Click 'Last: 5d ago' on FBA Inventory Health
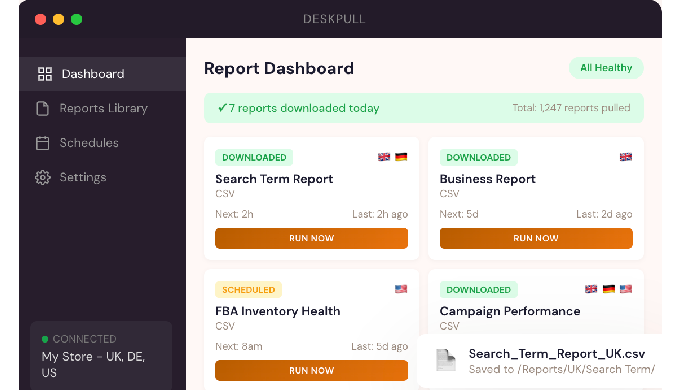Screen dimensions: 680x390 [x=379, y=346]
